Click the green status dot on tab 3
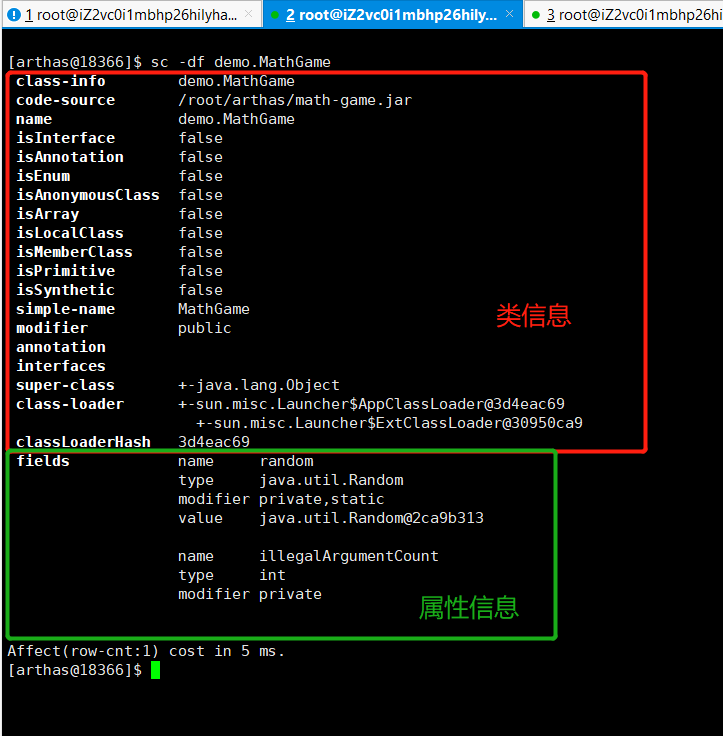This screenshot has height=736, width=723. click(536, 15)
